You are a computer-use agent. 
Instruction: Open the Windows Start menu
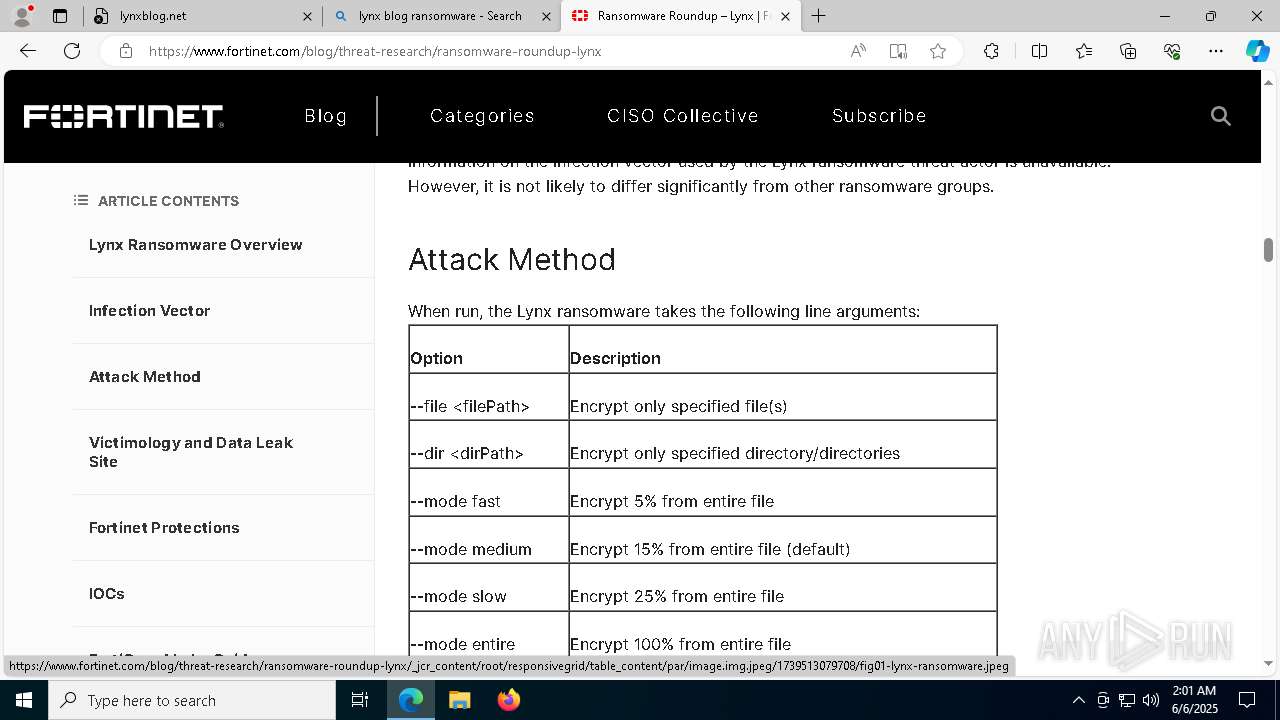coord(24,700)
